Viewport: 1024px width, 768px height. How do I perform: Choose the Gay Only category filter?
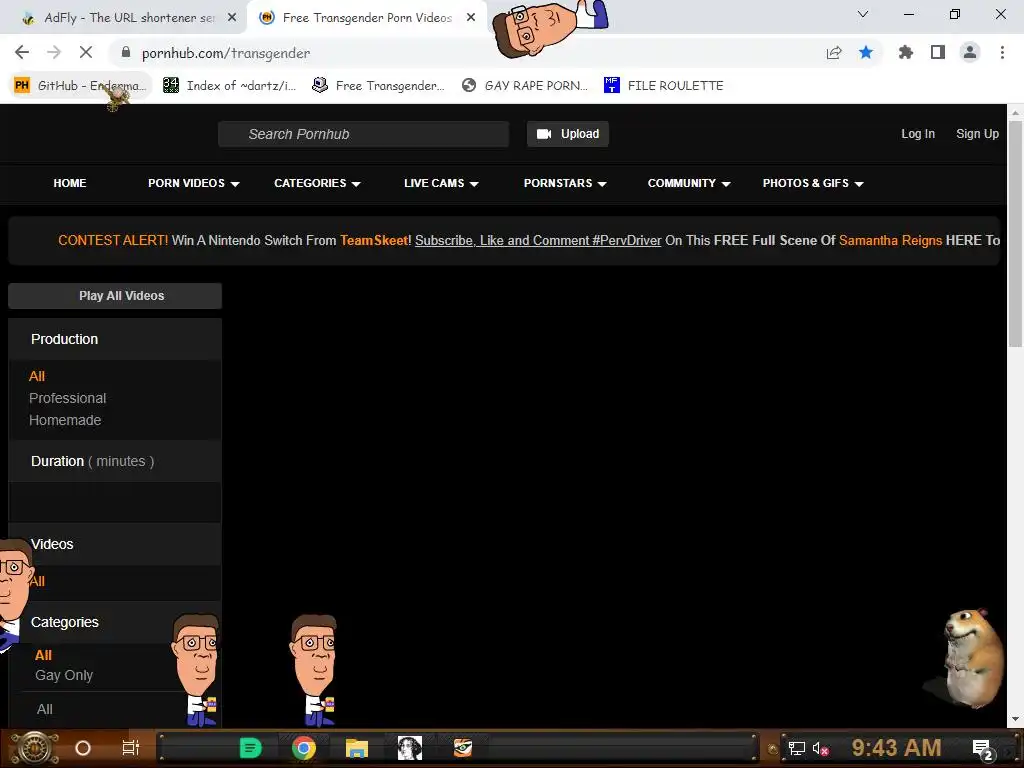pos(64,675)
